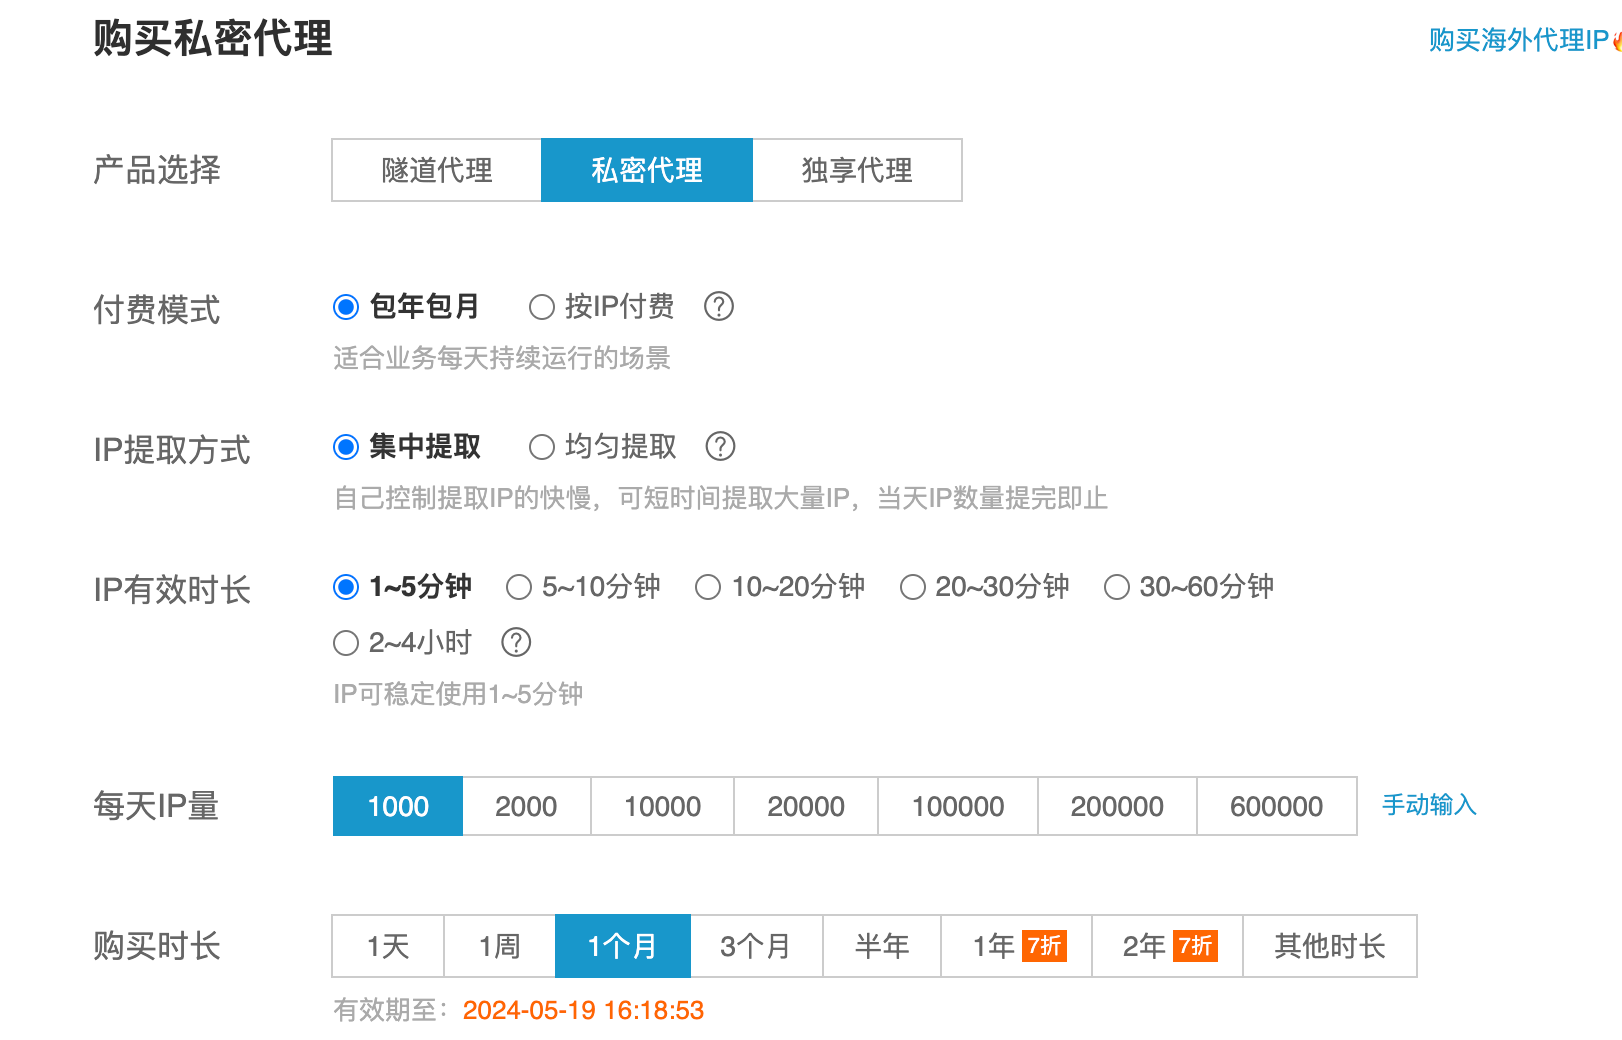The width and height of the screenshot is (1622, 1040).
Task: Switch to 独享代理 product tab
Action: point(857,170)
